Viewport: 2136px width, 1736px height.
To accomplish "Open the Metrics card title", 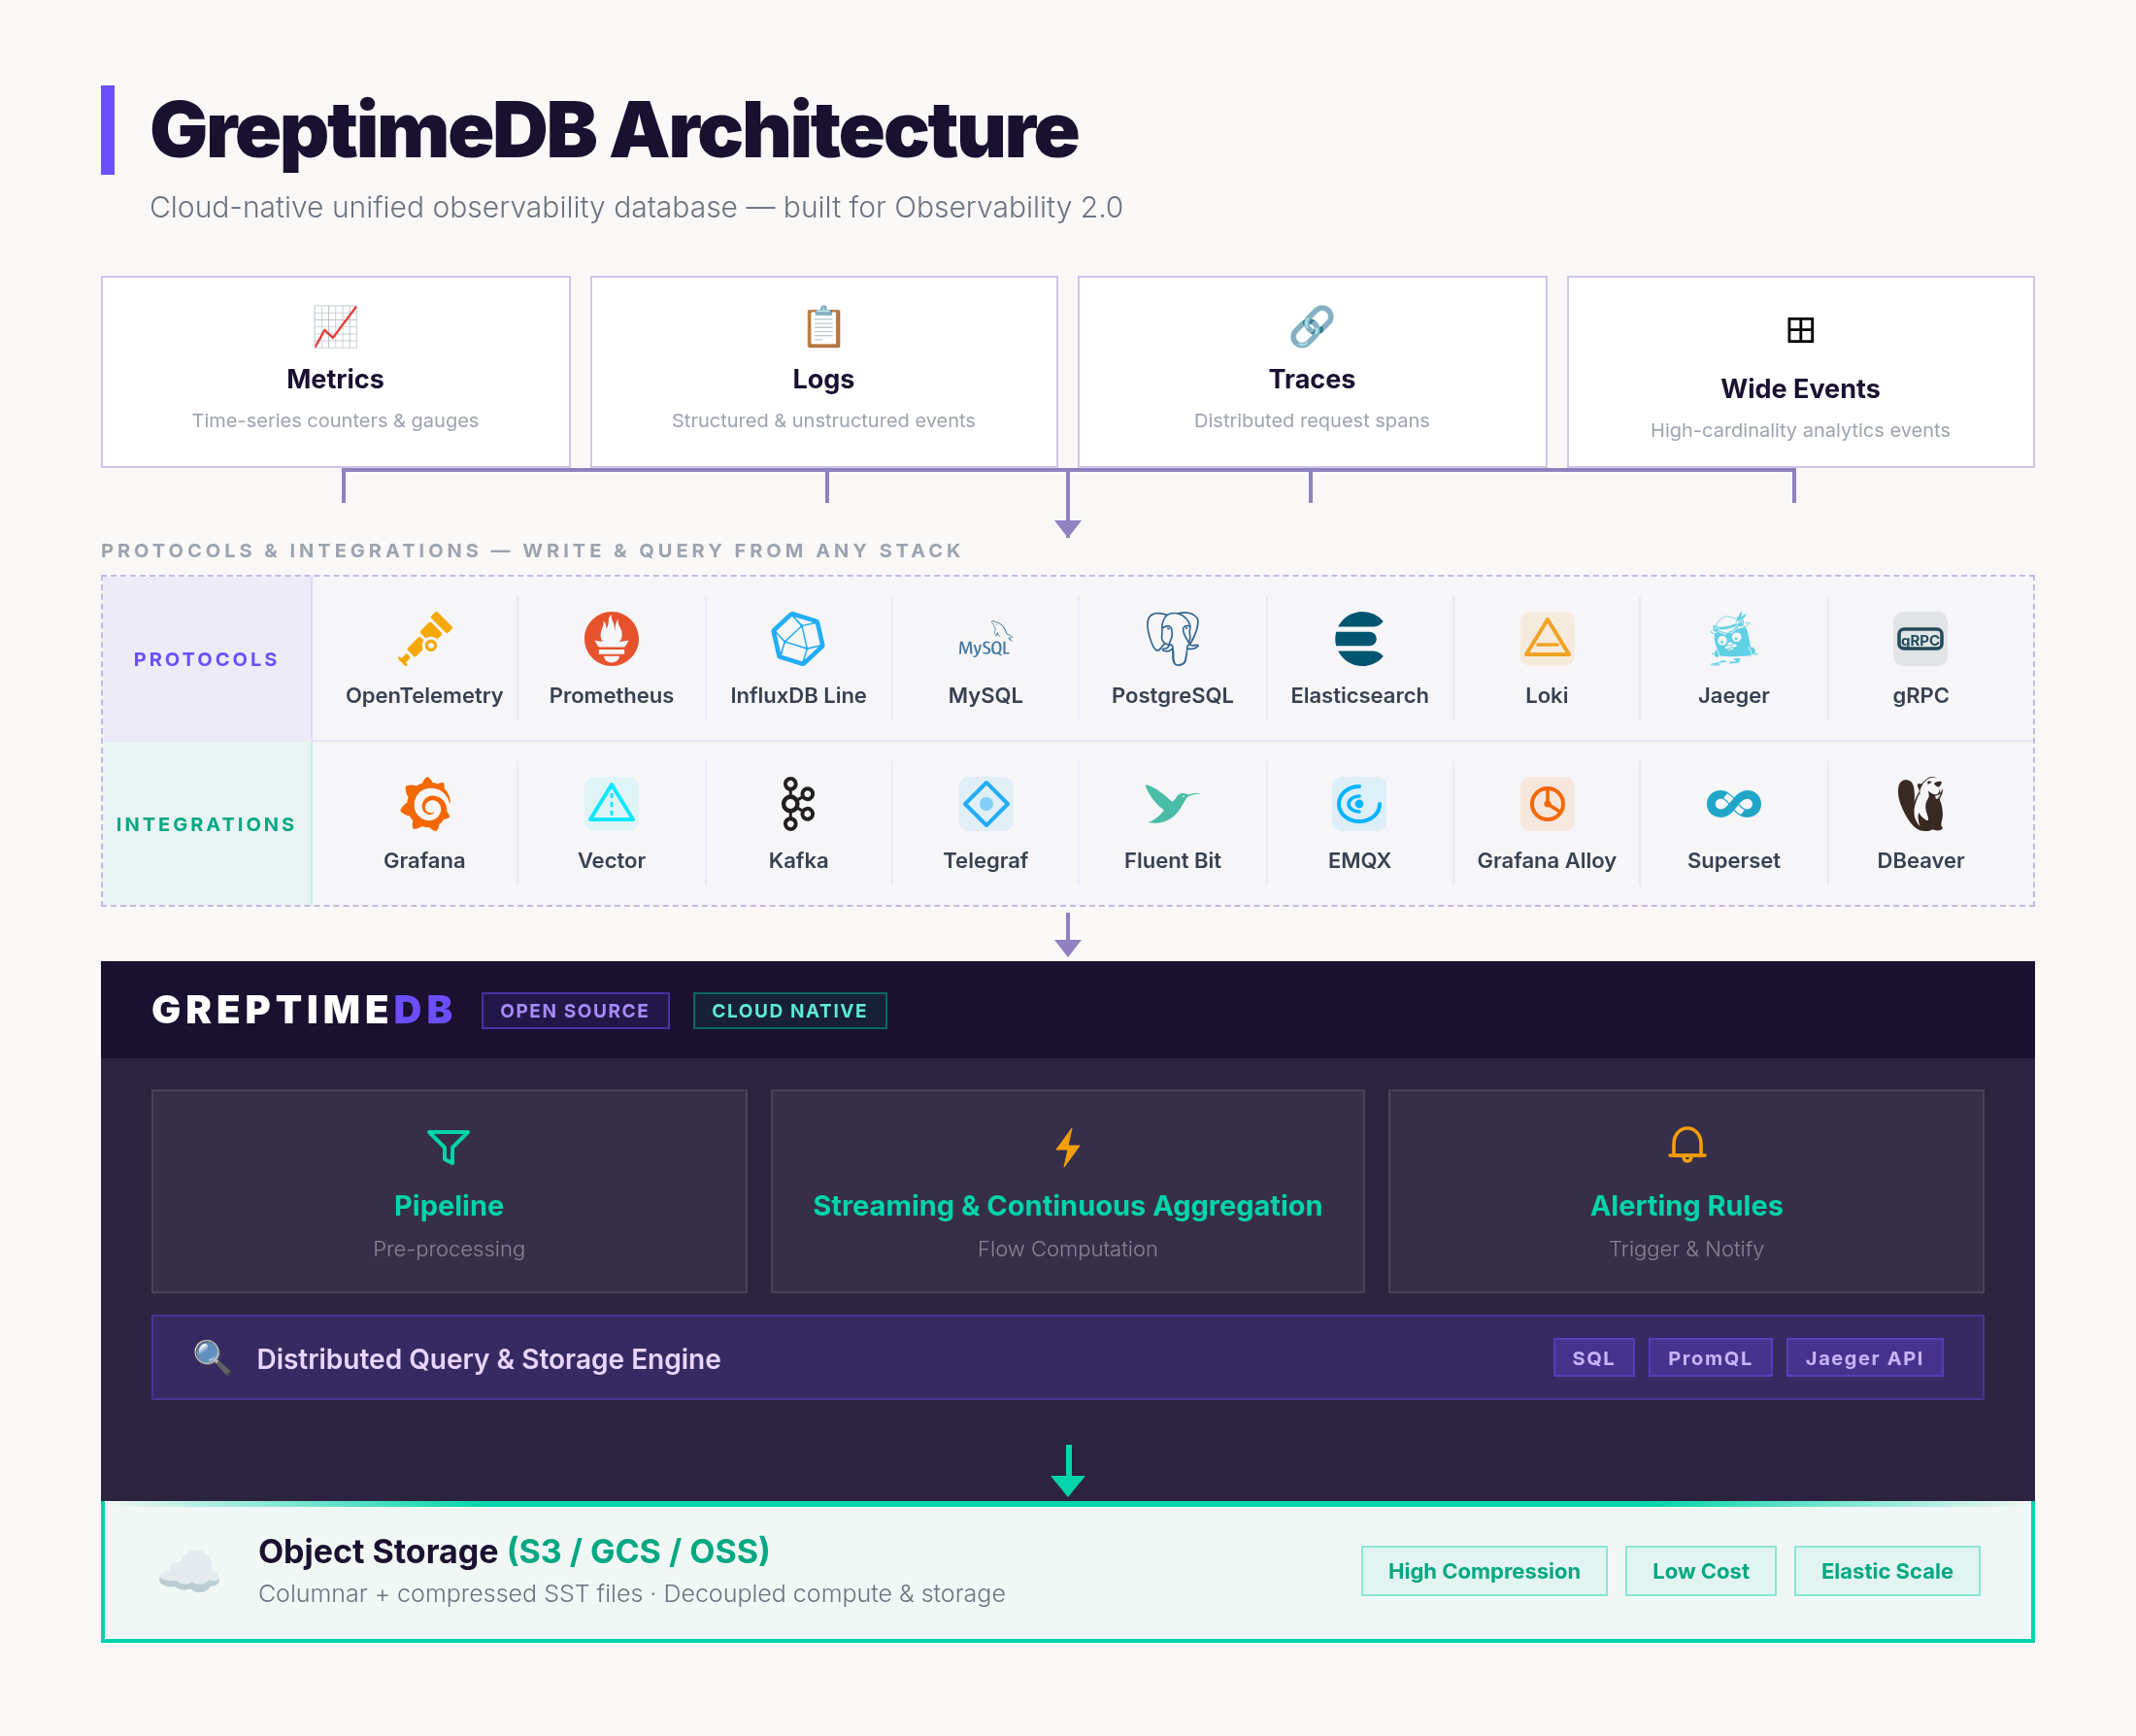I will click(335, 379).
